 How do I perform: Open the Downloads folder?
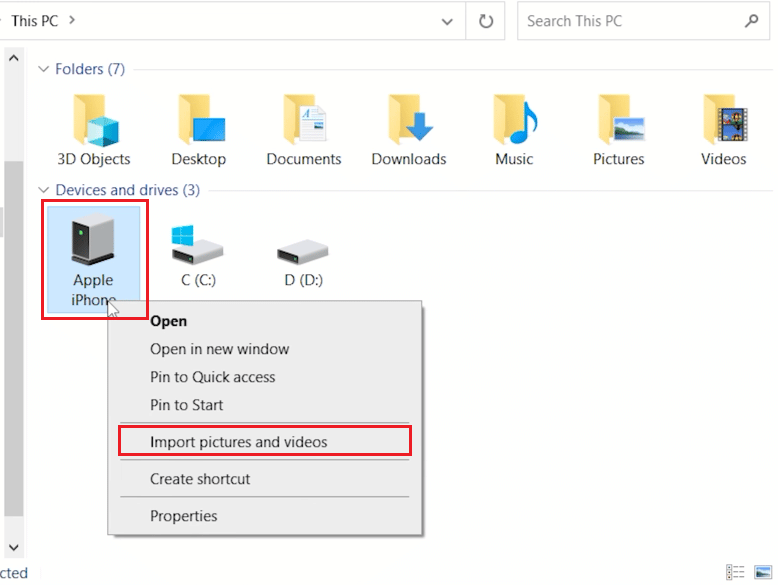click(409, 130)
